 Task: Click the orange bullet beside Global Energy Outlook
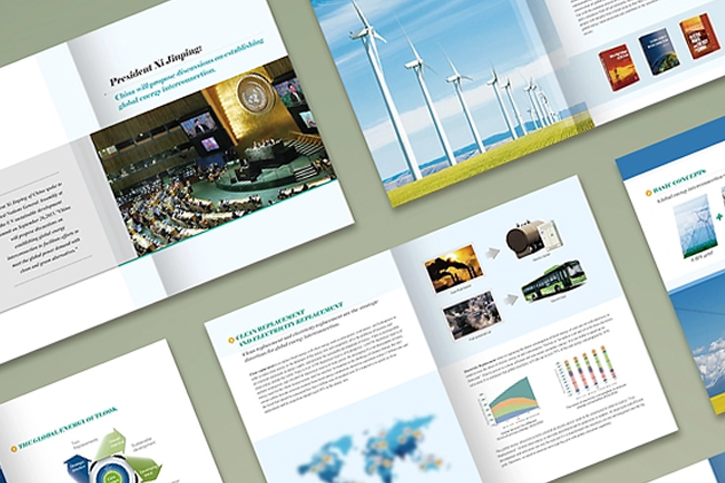tap(14, 448)
